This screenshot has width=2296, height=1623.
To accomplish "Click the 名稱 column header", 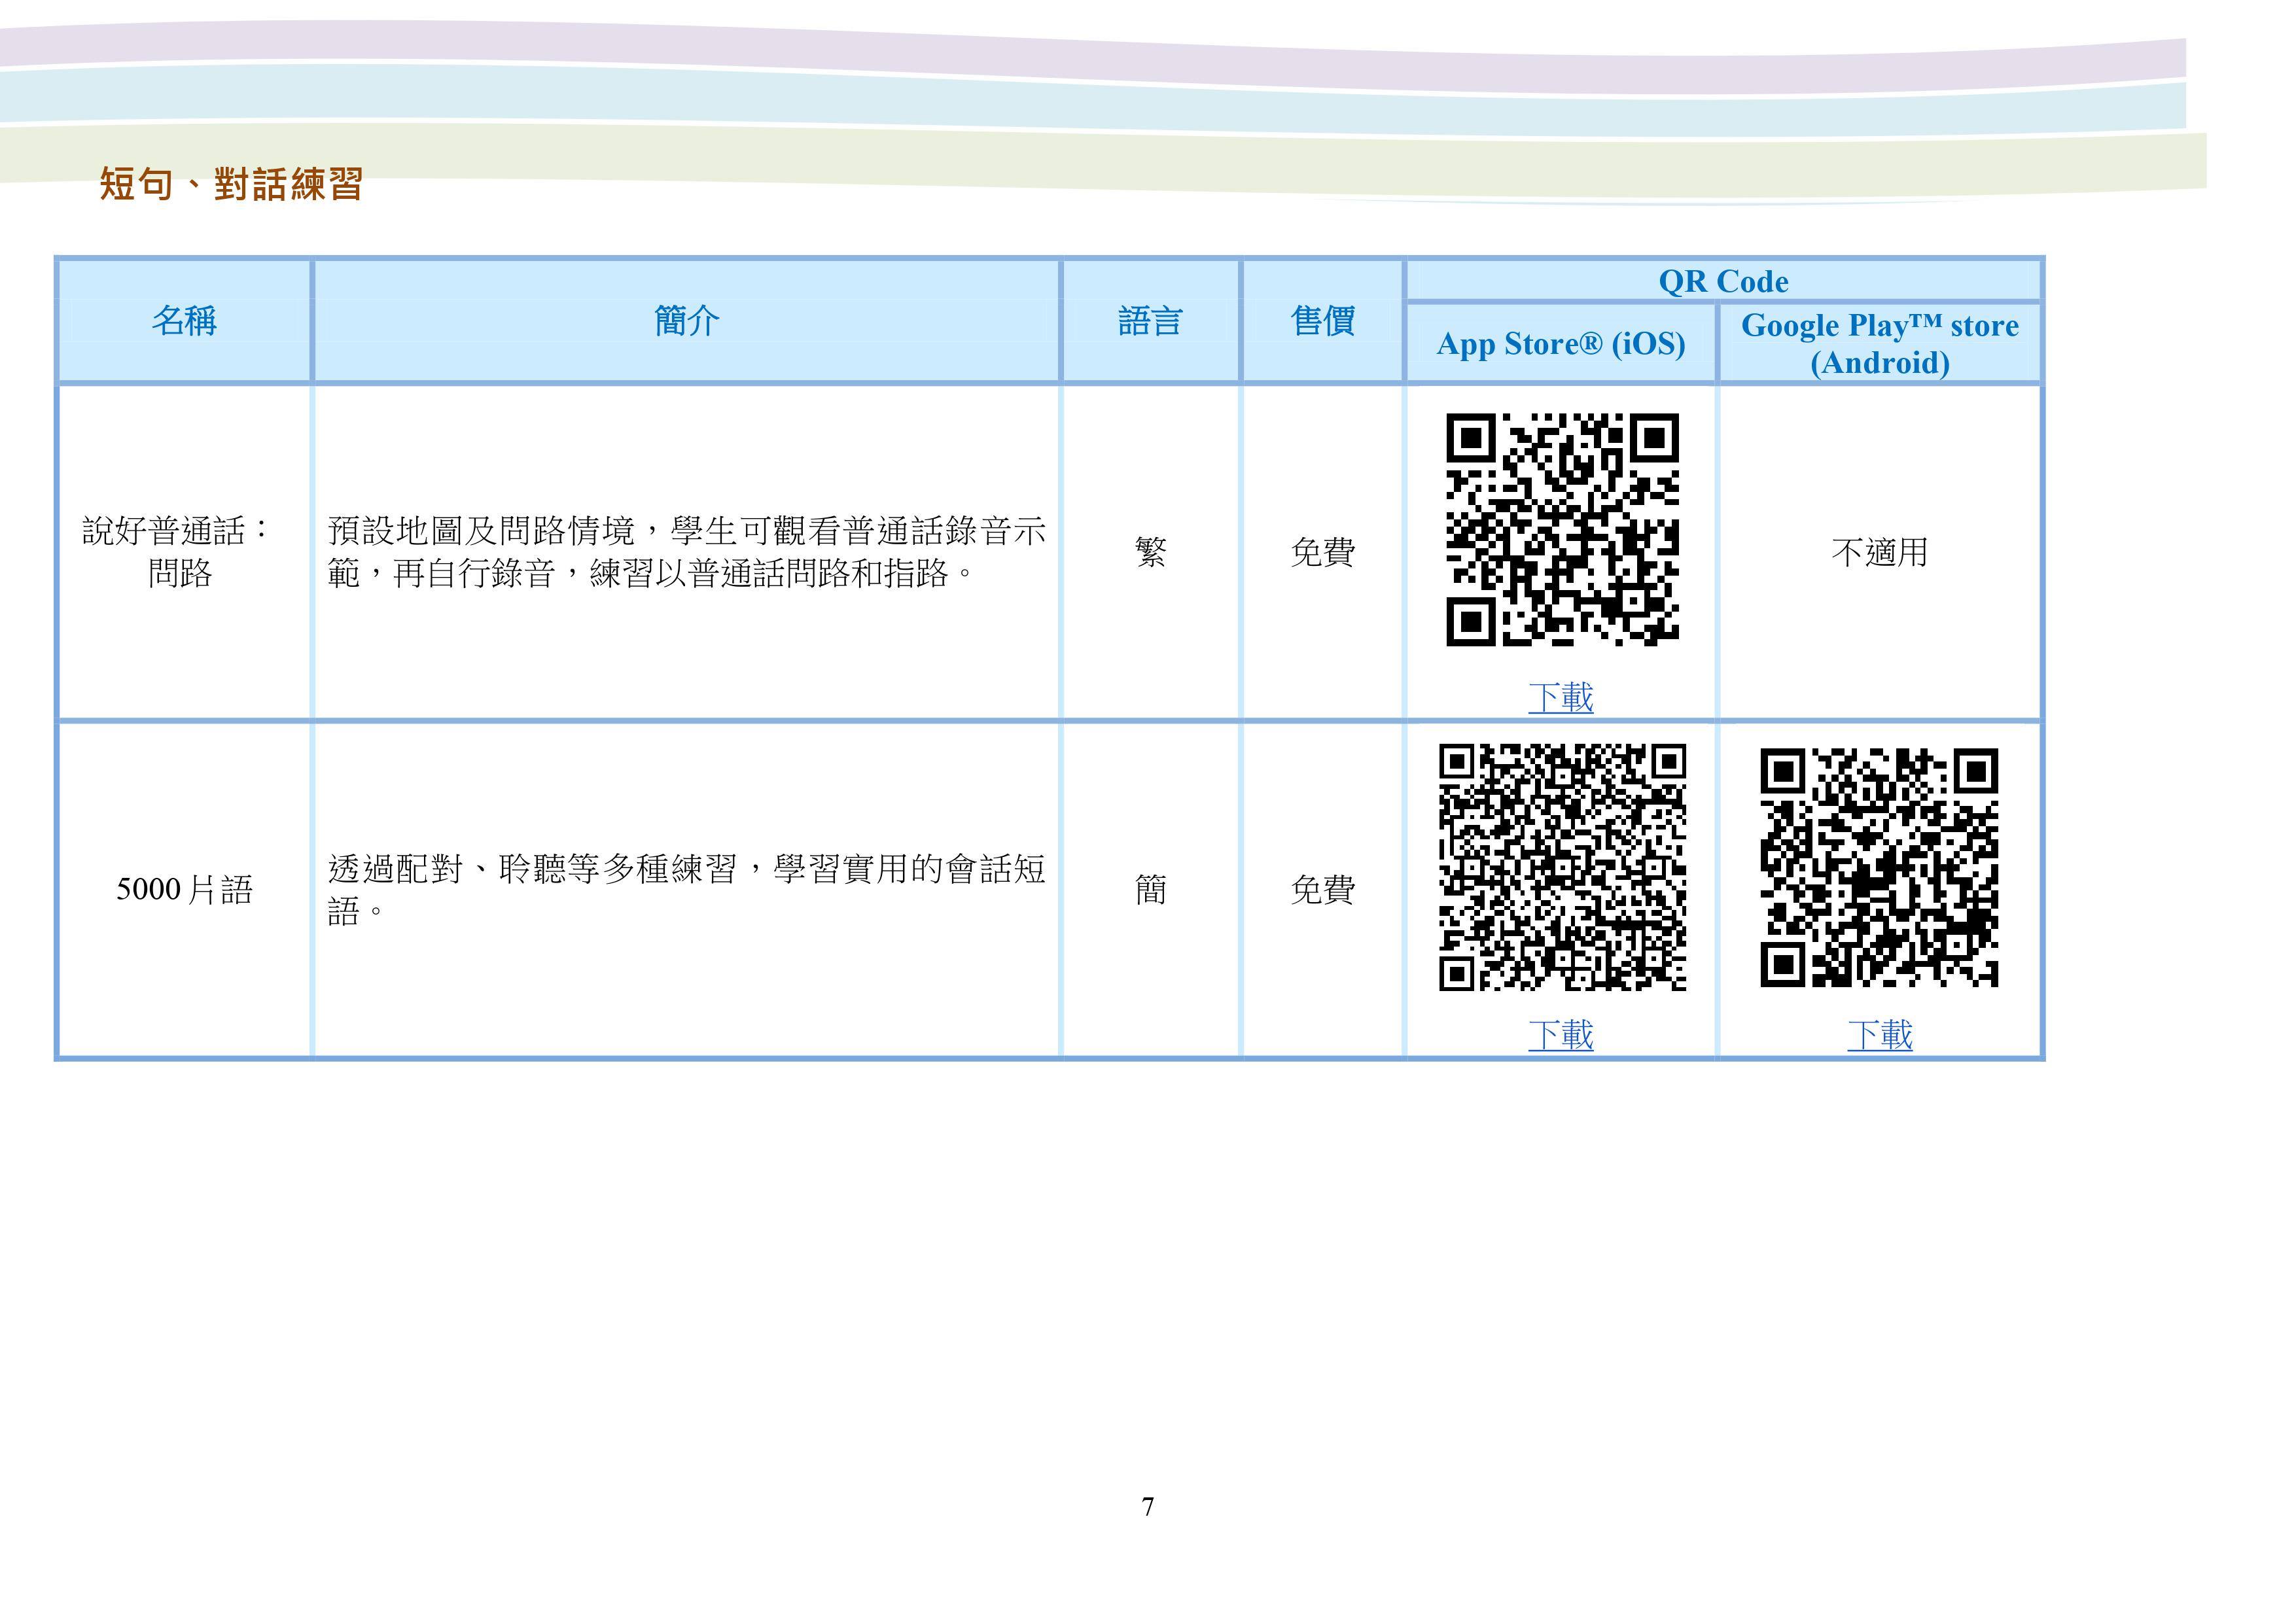I will click(x=184, y=321).
